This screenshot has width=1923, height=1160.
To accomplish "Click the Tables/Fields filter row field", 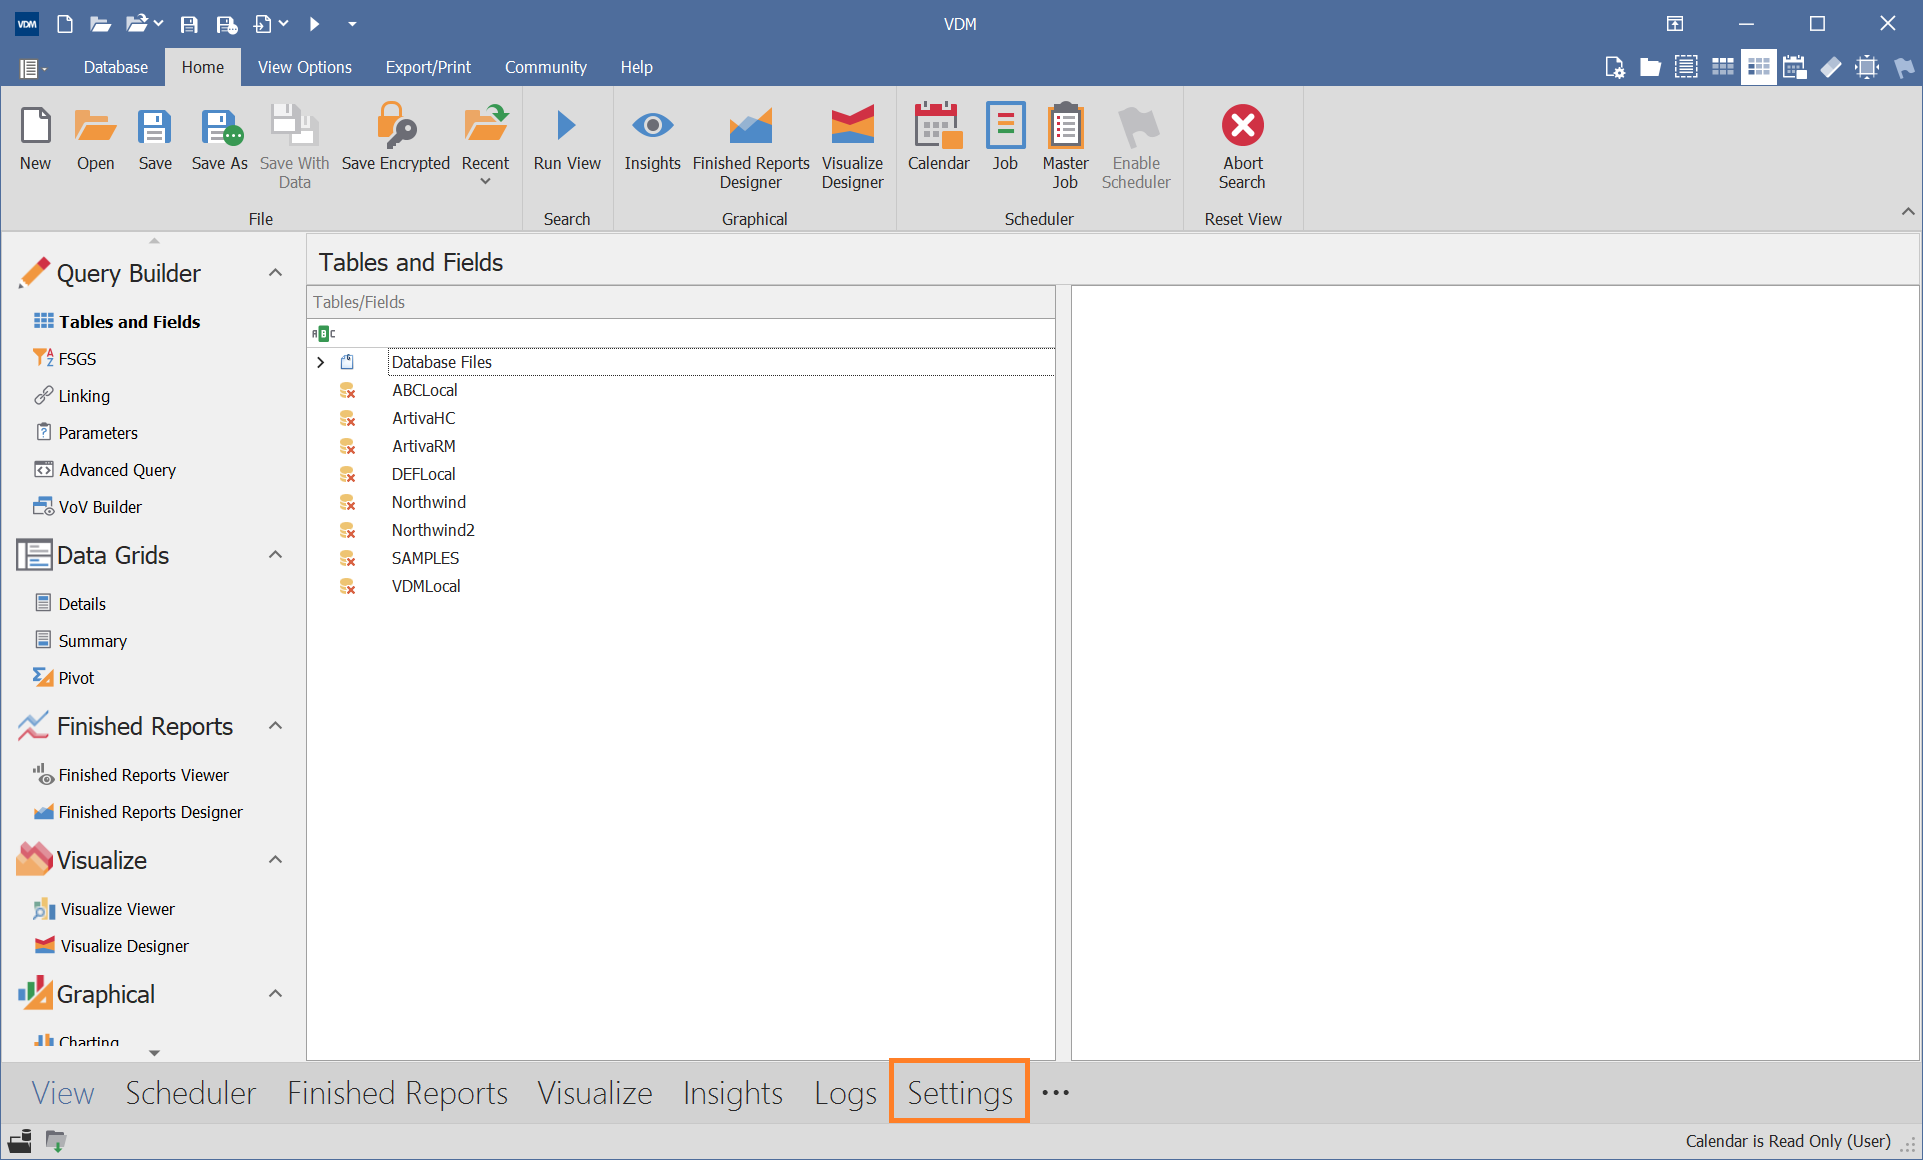I will (681, 333).
